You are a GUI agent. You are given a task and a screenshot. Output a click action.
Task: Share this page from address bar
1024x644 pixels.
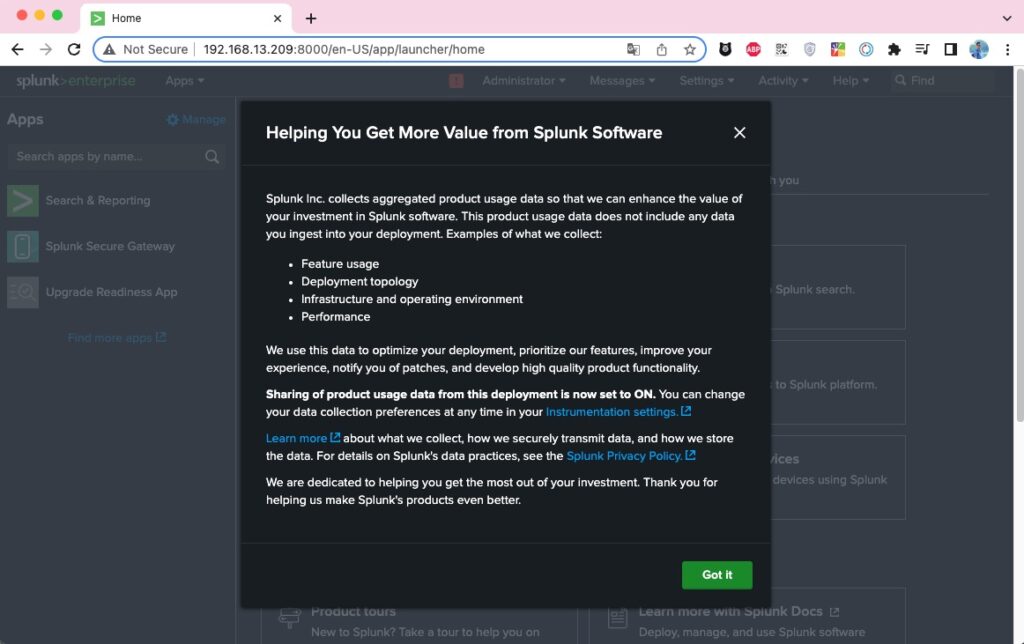662,50
